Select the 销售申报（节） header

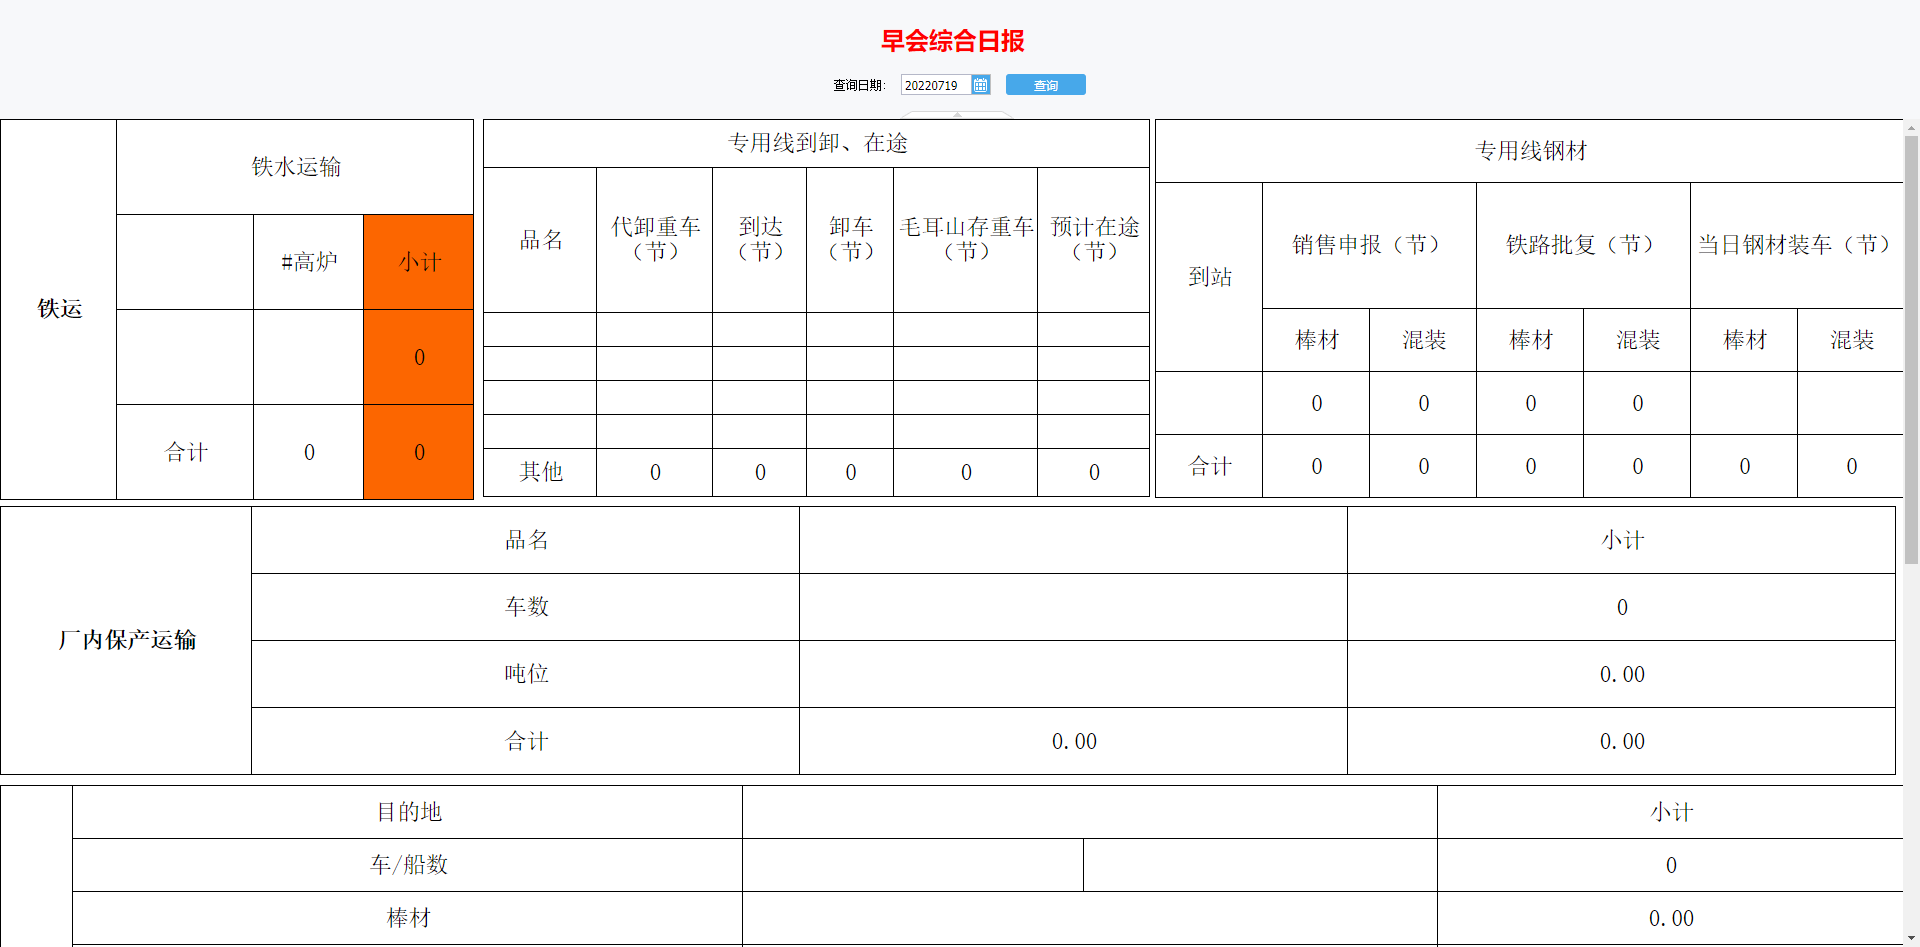[1369, 245]
